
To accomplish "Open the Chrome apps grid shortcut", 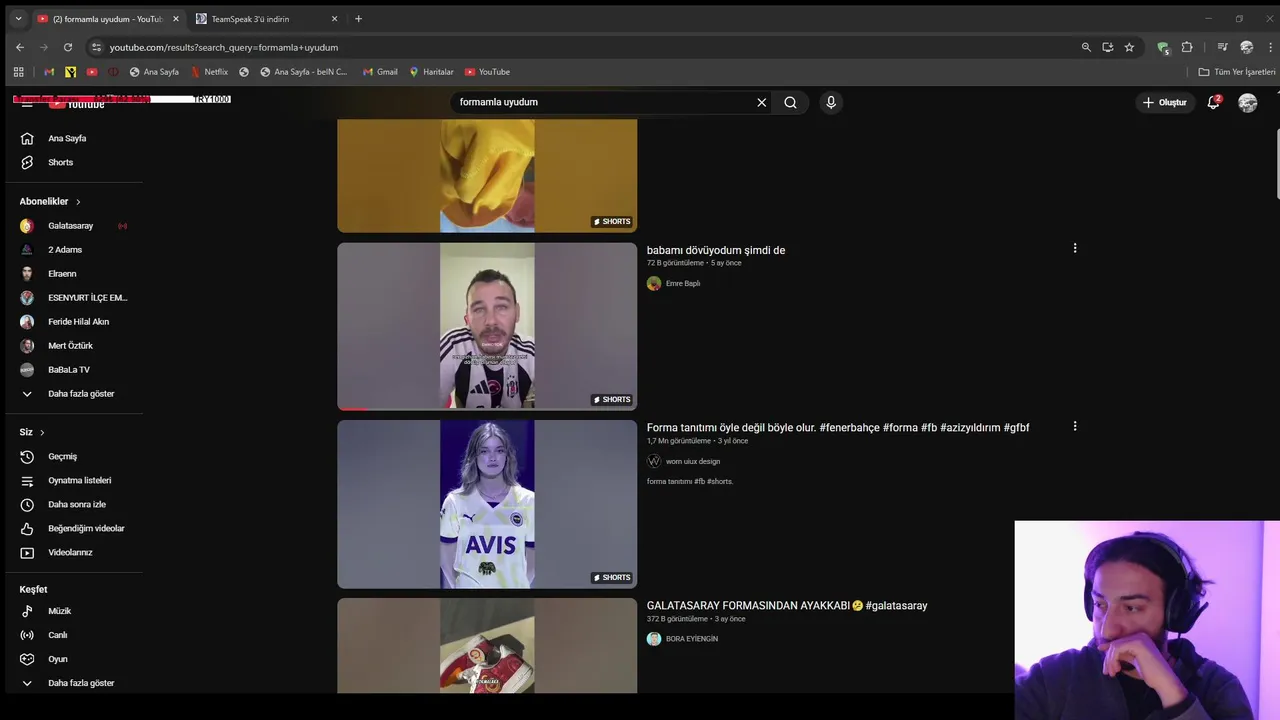I will coord(18,72).
